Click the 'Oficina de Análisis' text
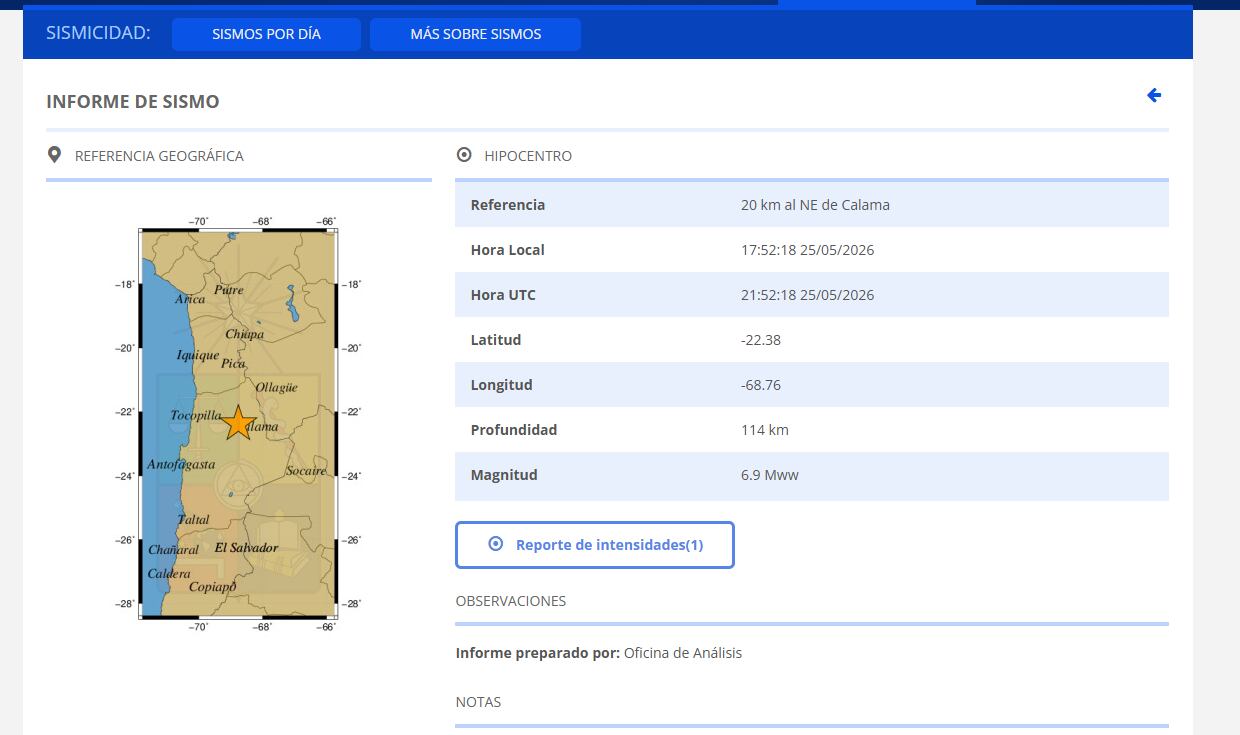This screenshot has width=1240, height=735. pos(683,653)
